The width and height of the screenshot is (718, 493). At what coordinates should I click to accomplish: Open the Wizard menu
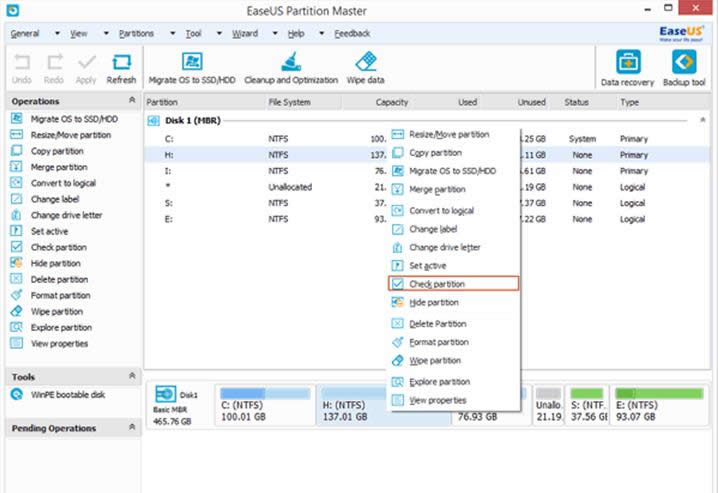[x=244, y=33]
